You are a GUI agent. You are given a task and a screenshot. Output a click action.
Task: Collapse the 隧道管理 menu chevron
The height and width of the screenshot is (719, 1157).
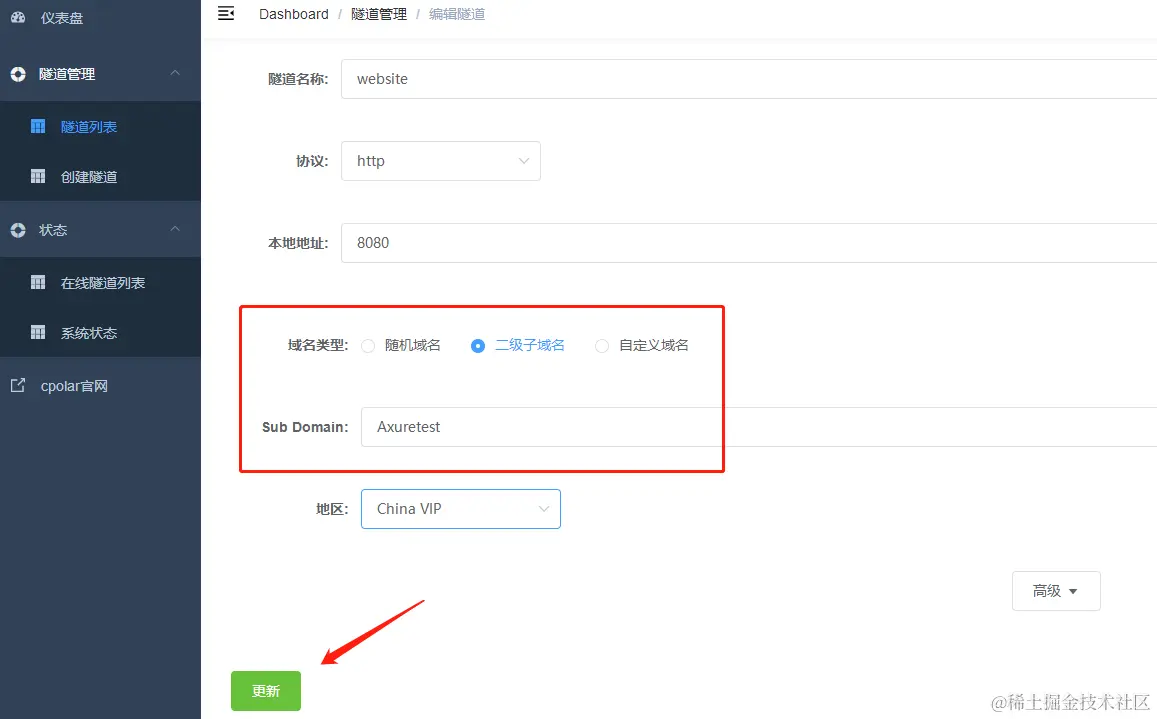click(x=175, y=73)
